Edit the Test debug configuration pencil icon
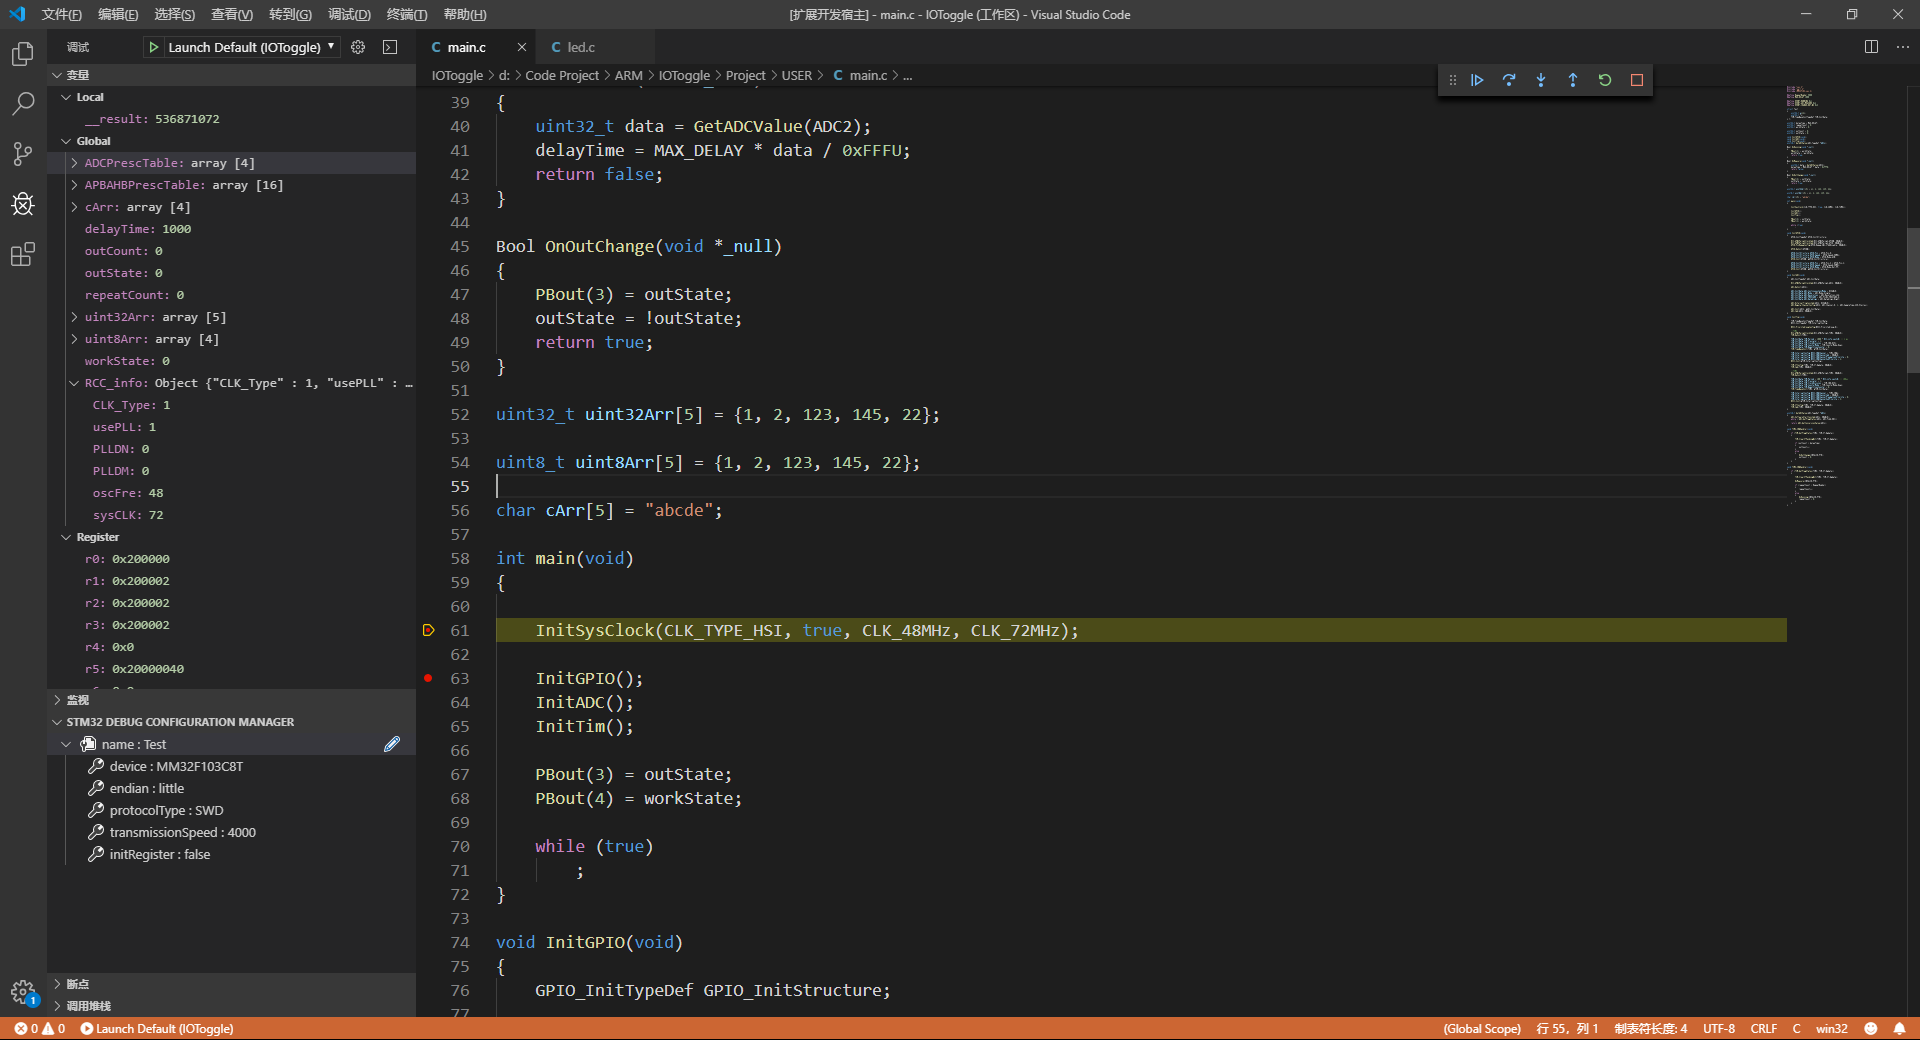1920x1040 pixels. click(x=392, y=744)
